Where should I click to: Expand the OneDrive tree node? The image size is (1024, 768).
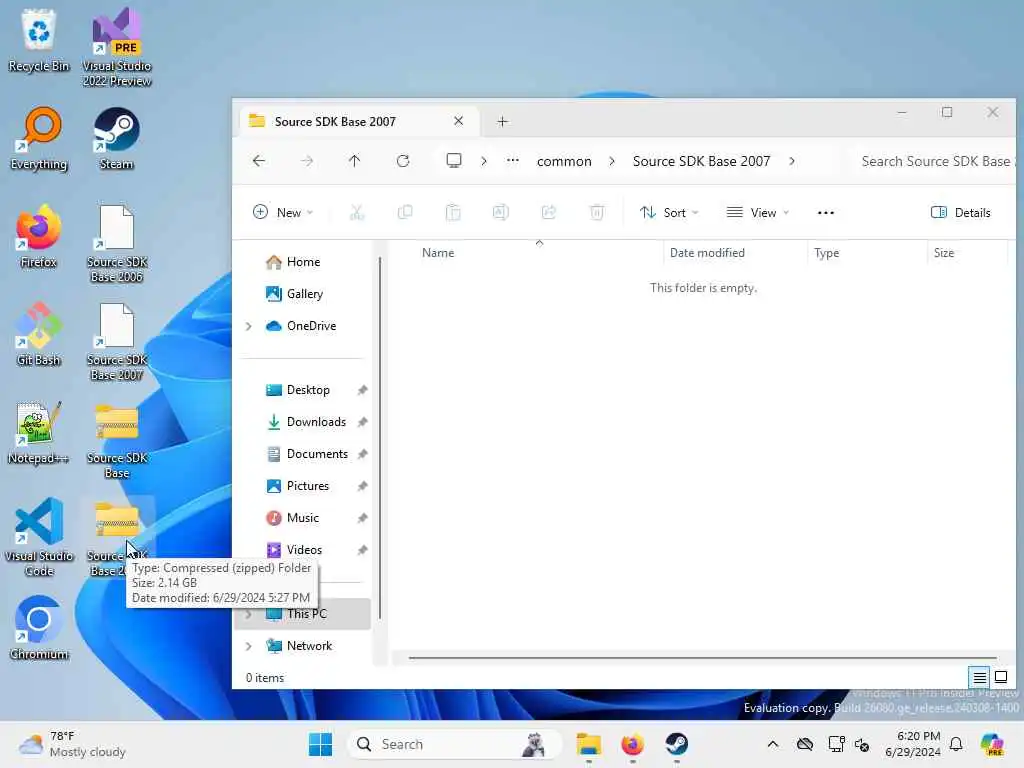(249, 326)
